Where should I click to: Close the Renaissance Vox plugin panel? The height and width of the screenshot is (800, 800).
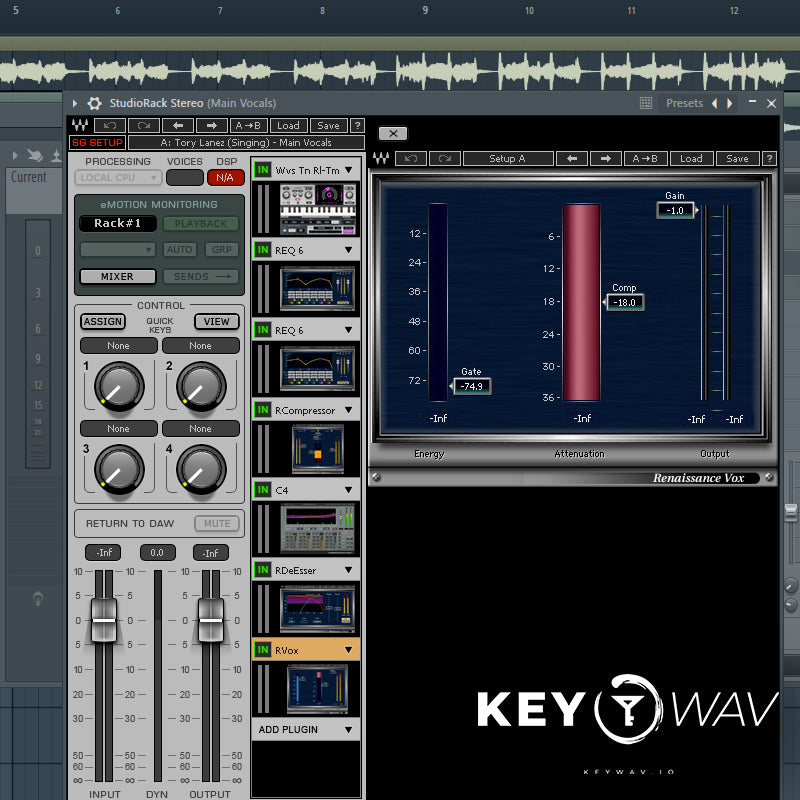393,134
